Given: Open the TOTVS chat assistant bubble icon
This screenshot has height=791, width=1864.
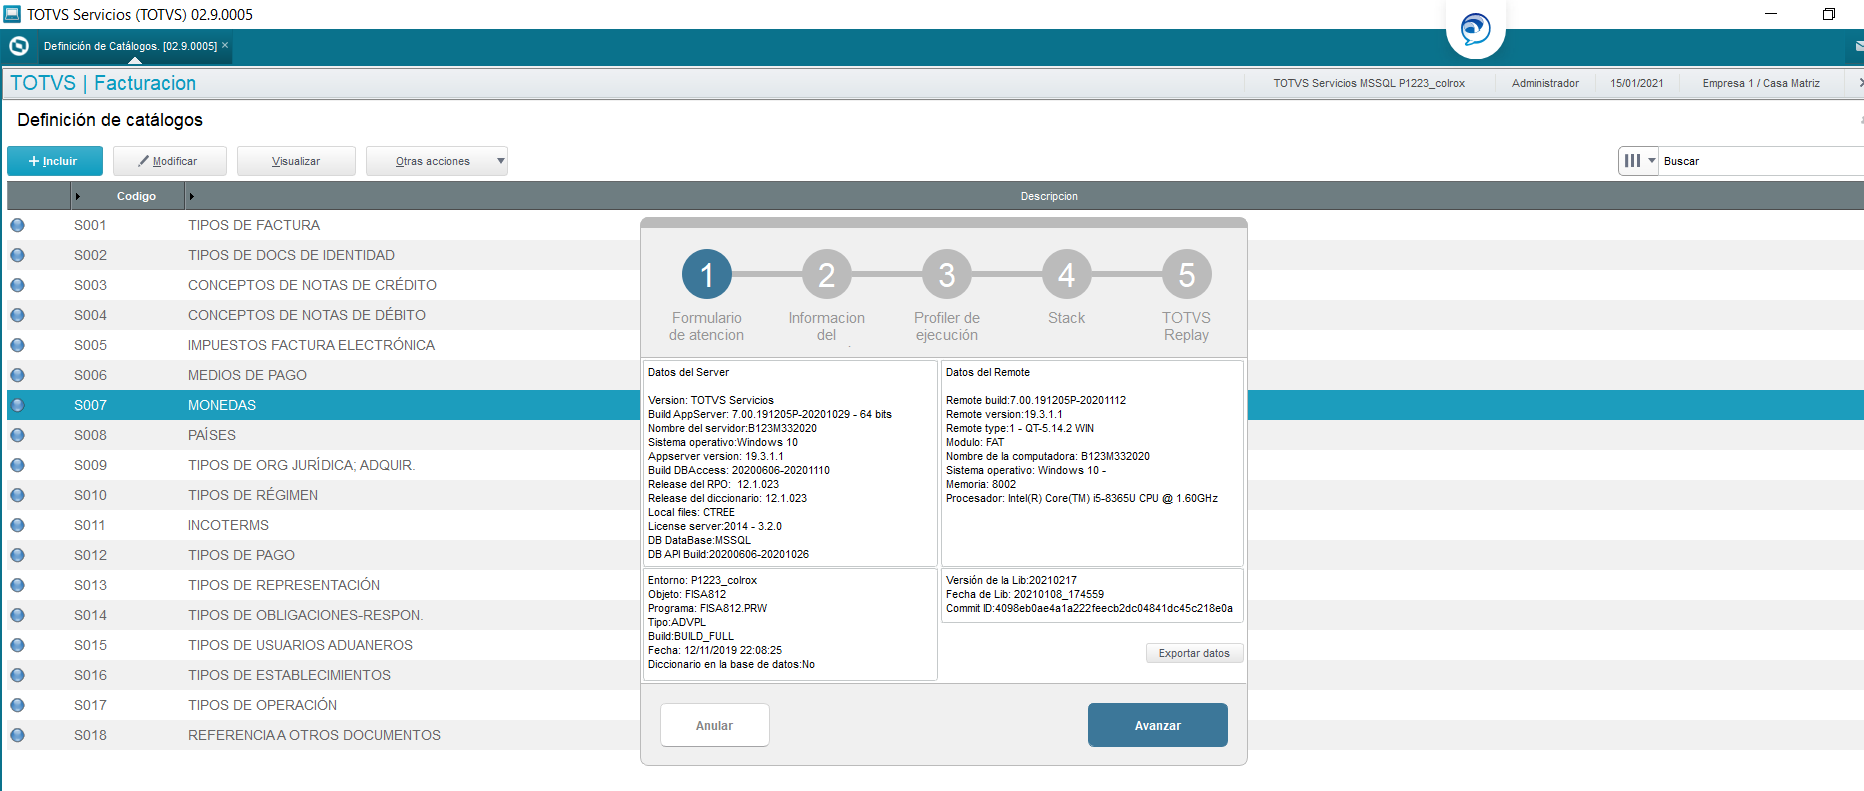Looking at the screenshot, I should pyautogui.click(x=1475, y=29).
